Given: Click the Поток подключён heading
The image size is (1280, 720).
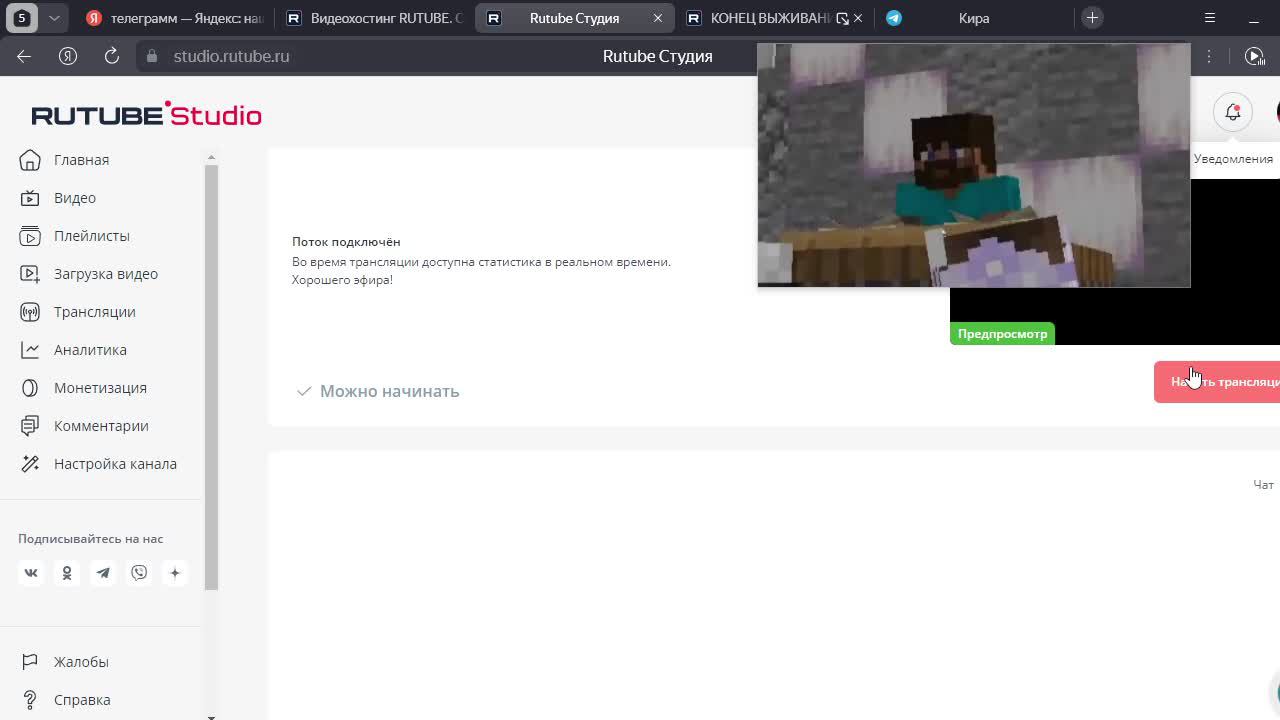Looking at the screenshot, I should 346,242.
